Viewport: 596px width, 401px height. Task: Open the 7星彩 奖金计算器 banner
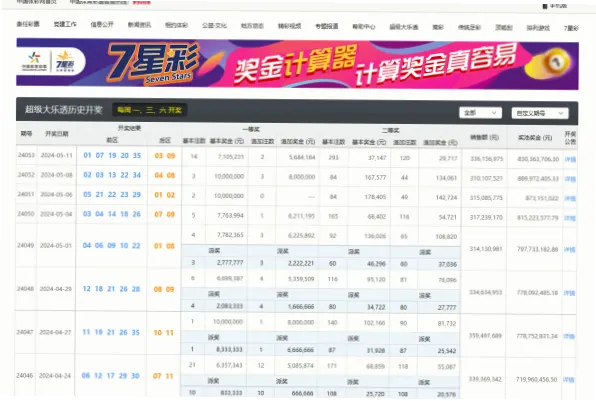click(x=297, y=64)
